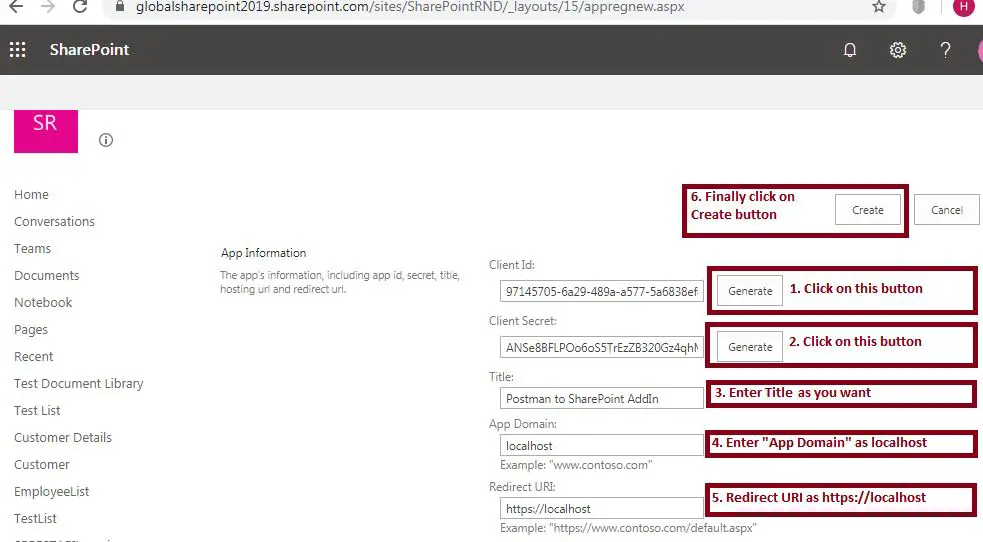Image resolution: width=983 pixels, height=542 pixels.
Task: Open Documents in the left navigation
Action: [x=47, y=275]
